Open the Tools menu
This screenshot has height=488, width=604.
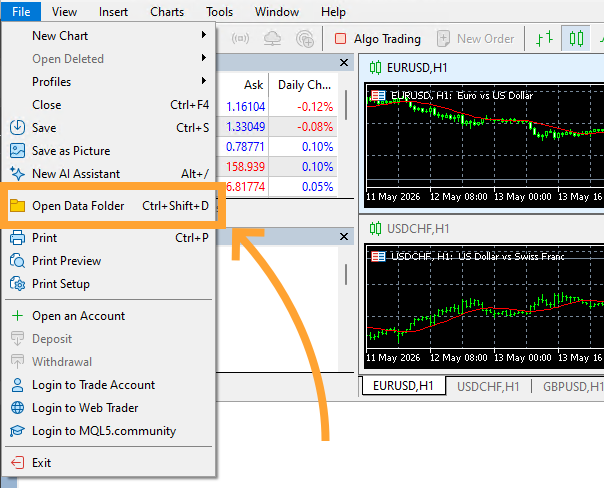pos(219,12)
